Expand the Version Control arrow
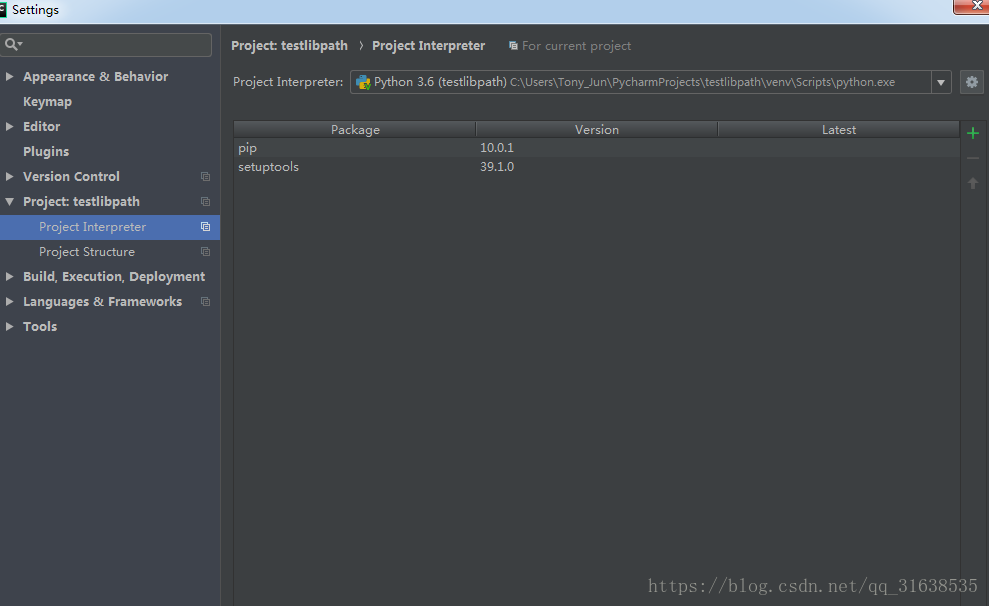Viewport: 989px width, 606px height. point(9,177)
